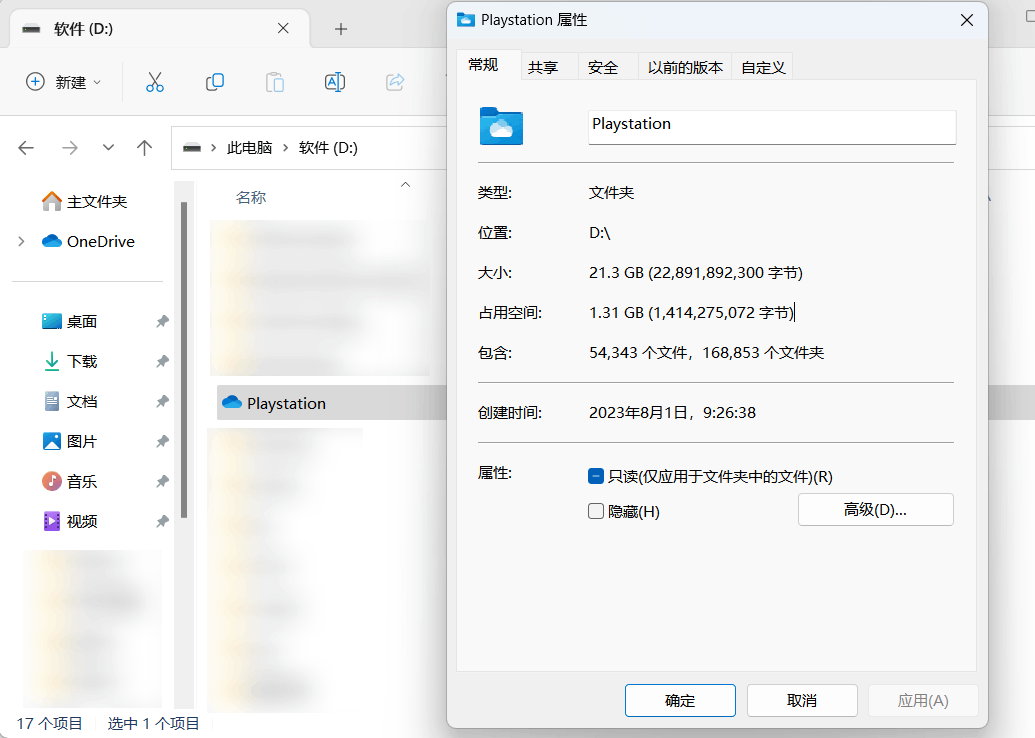Open the 新建 (New) menu button

tap(63, 82)
